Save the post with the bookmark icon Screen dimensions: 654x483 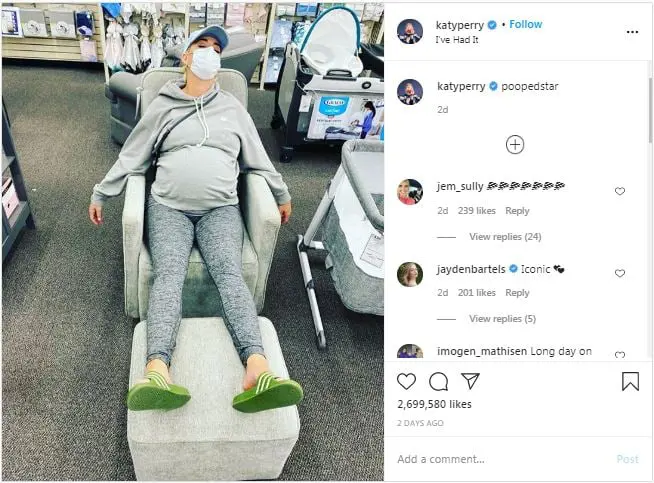tap(630, 381)
